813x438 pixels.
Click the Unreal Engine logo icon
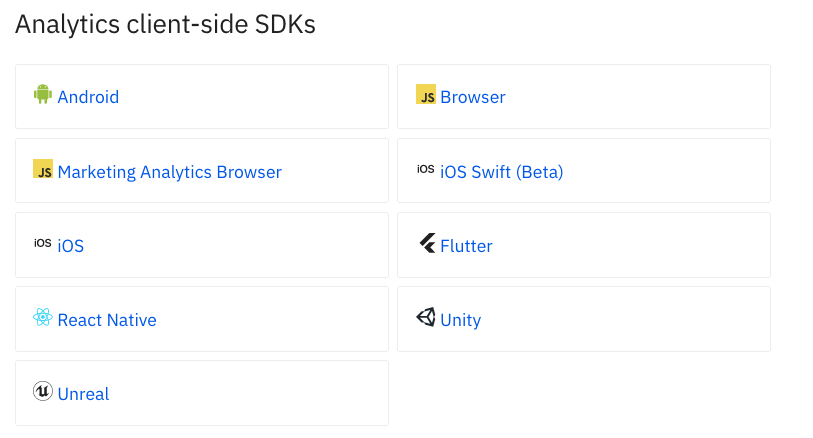tap(43, 391)
